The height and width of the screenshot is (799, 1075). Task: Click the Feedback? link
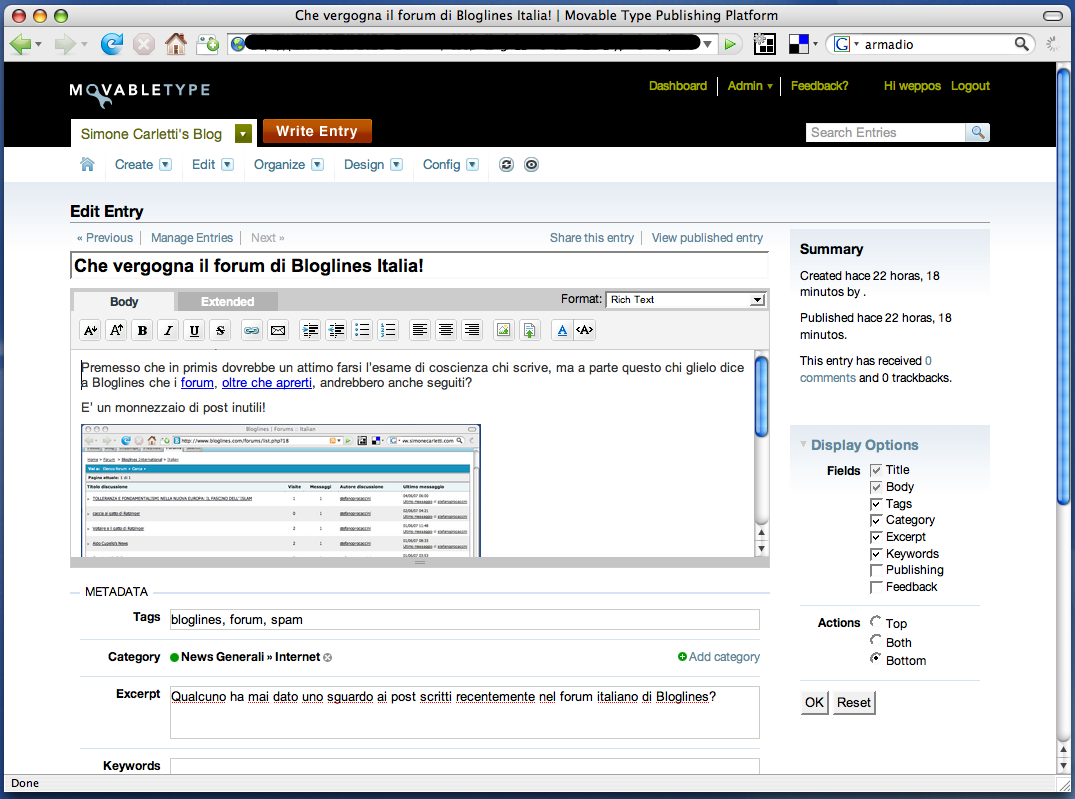click(819, 86)
